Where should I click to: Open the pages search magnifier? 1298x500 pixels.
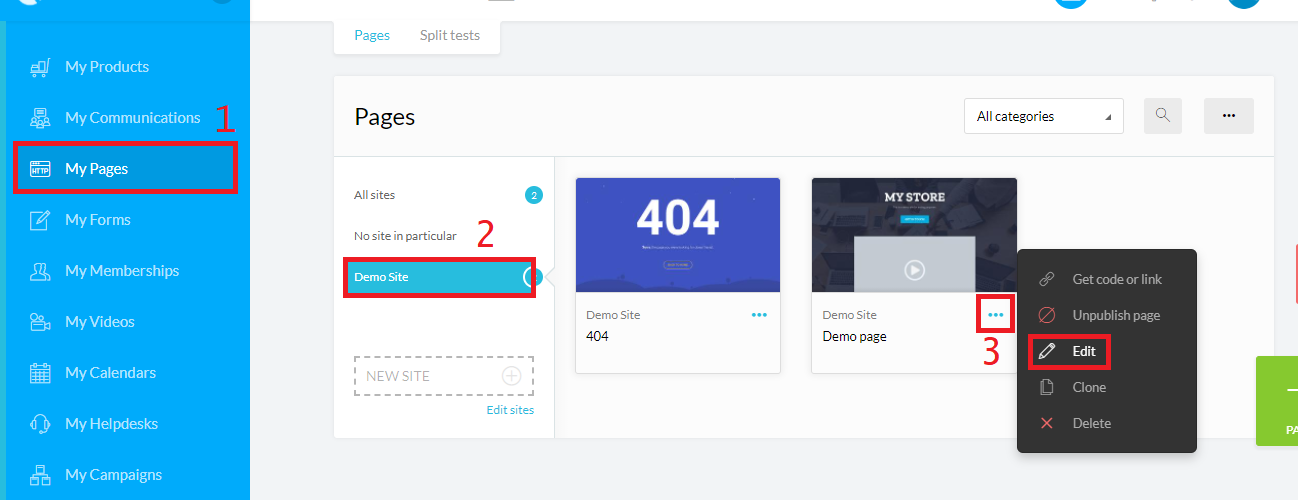coord(1163,115)
